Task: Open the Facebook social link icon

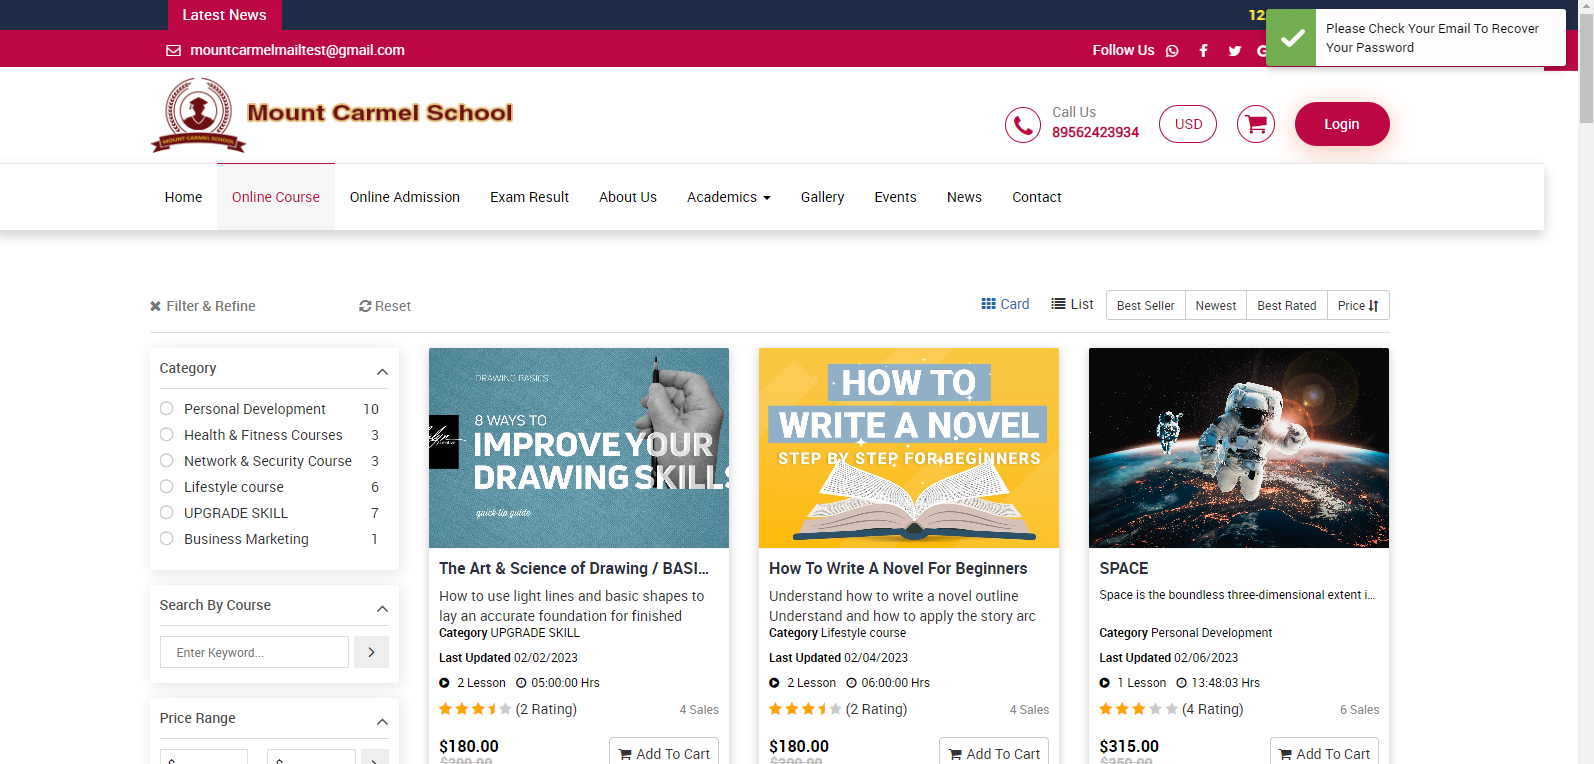Action: click(1203, 51)
